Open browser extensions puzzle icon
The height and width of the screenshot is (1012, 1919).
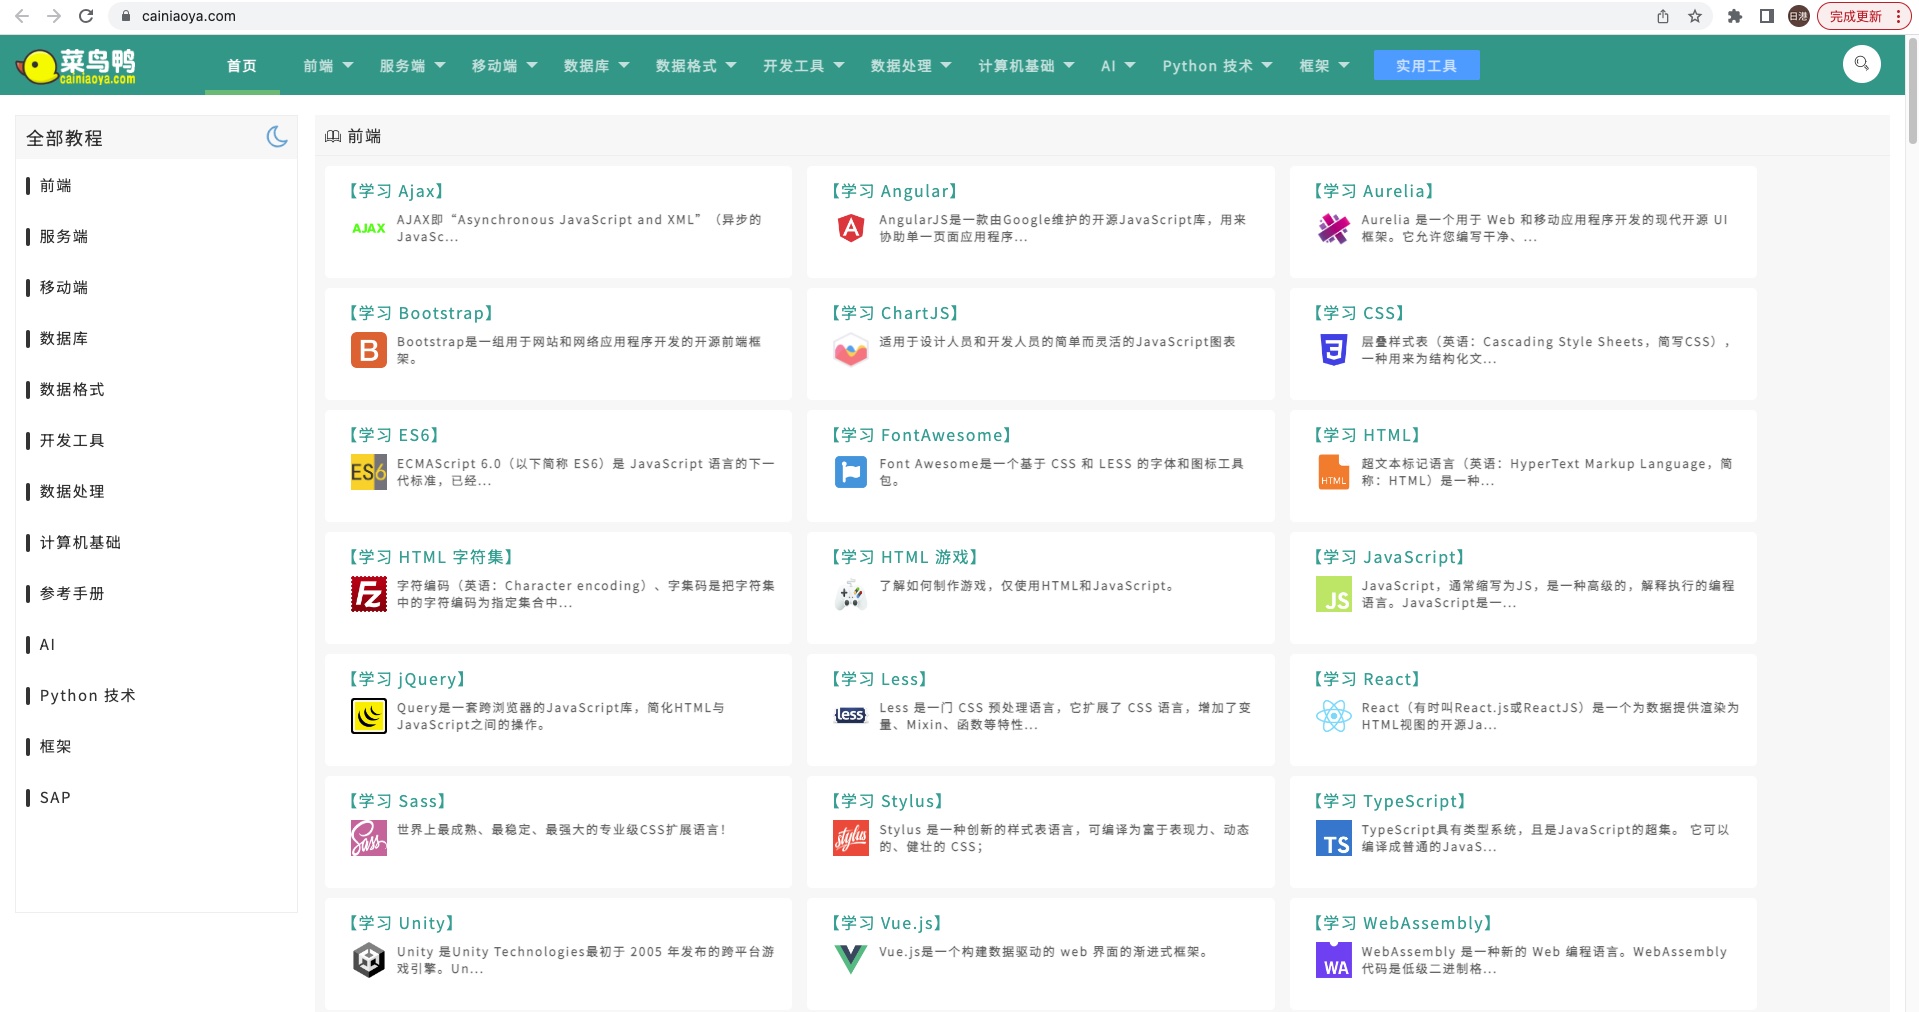click(1735, 16)
